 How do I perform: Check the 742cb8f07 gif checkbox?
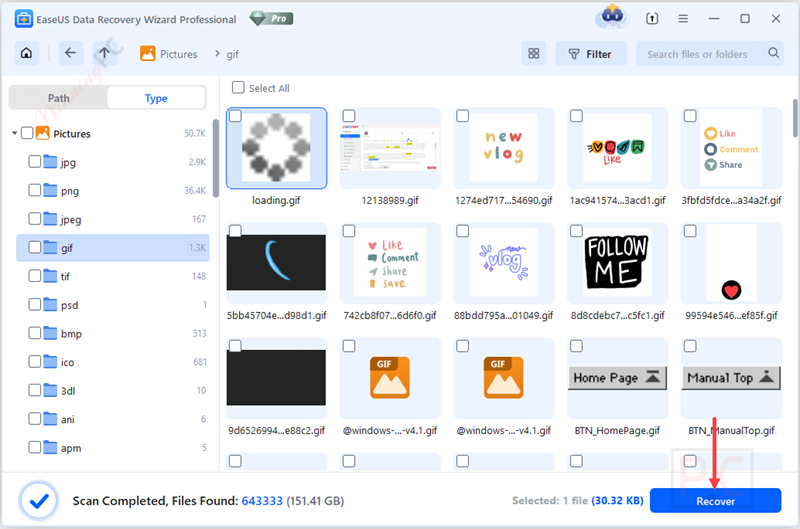(349, 231)
